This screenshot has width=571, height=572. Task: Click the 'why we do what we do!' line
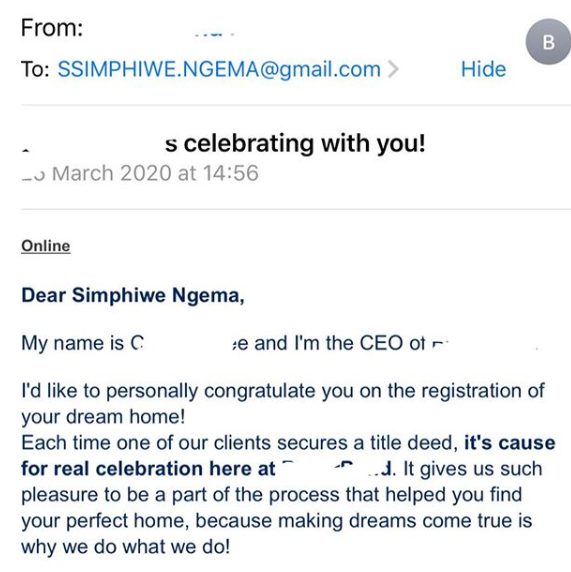point(126,547)
